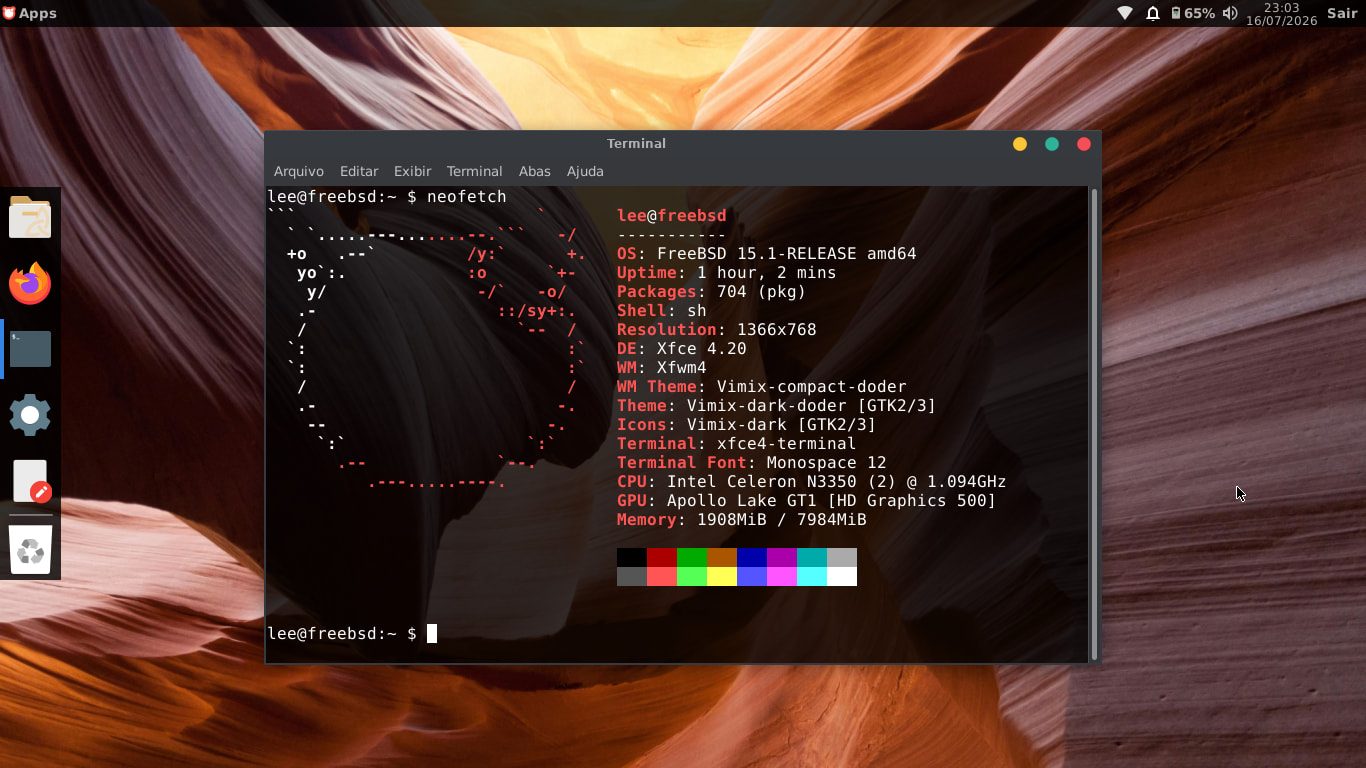Click the 'Uptime: 1 hour, 2 mins' line
The width and height of the screenshot is (1366, 768).
727,273
